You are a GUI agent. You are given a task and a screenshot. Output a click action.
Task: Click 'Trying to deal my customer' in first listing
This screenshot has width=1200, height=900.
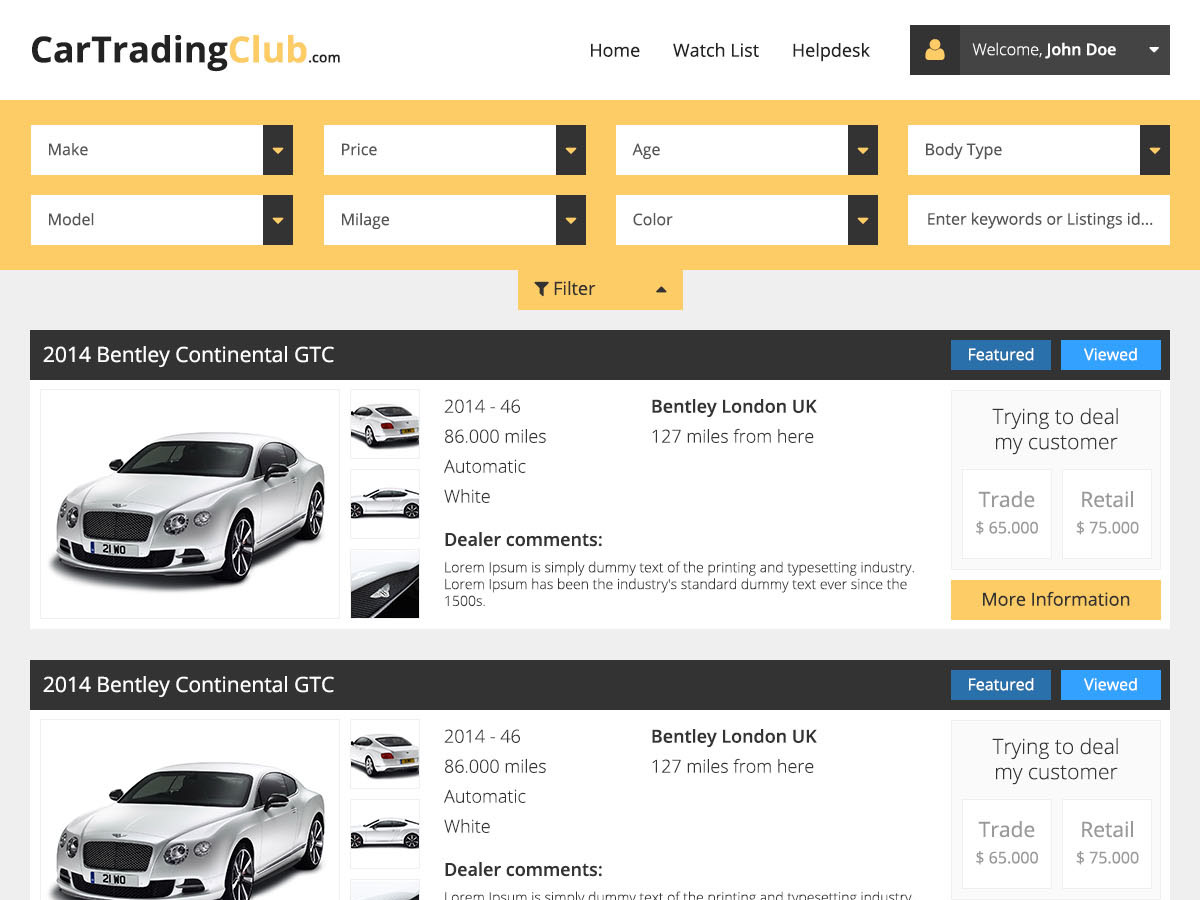pyautogui.click(x=1056, y=430)
